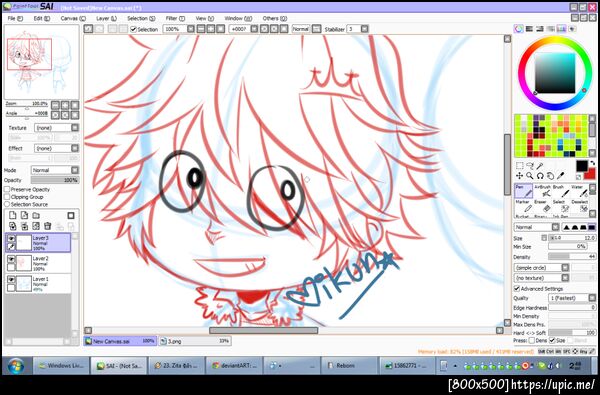
Task: Select the eyedropper color picker tool
Action: click(x=560, y=176)
